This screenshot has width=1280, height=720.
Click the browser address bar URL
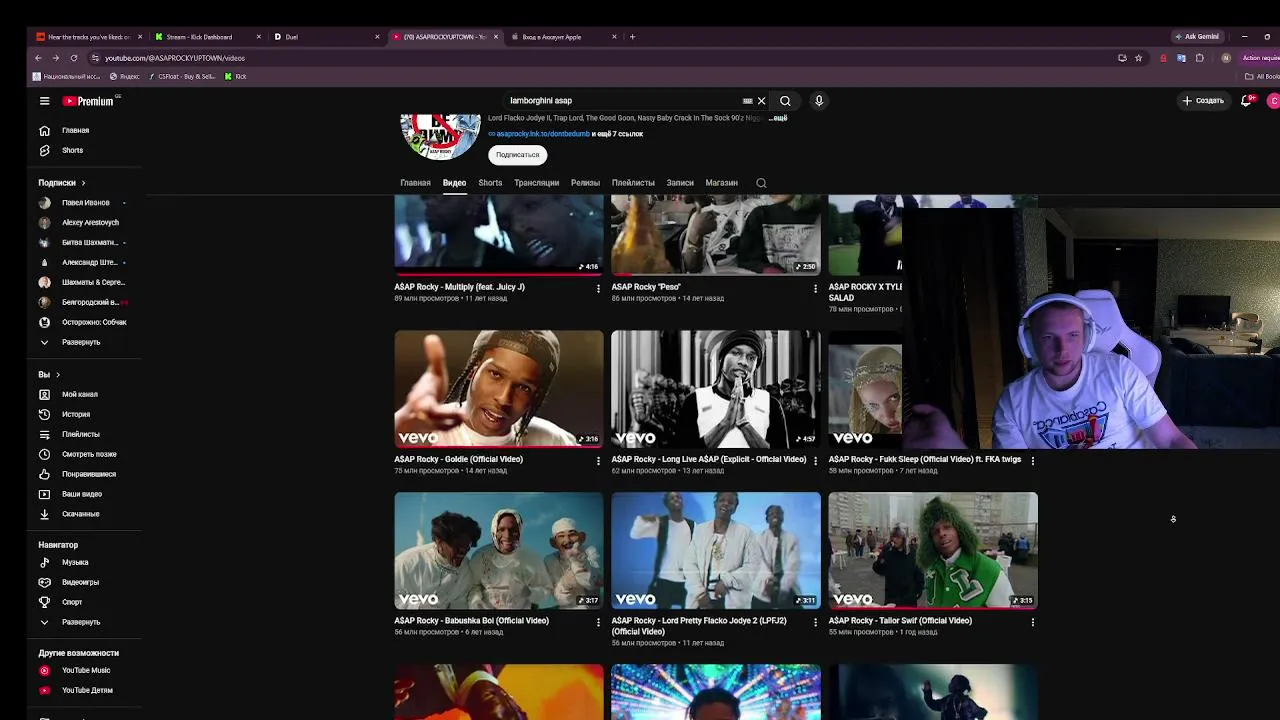pyautogui.click(x=175, y=58)
